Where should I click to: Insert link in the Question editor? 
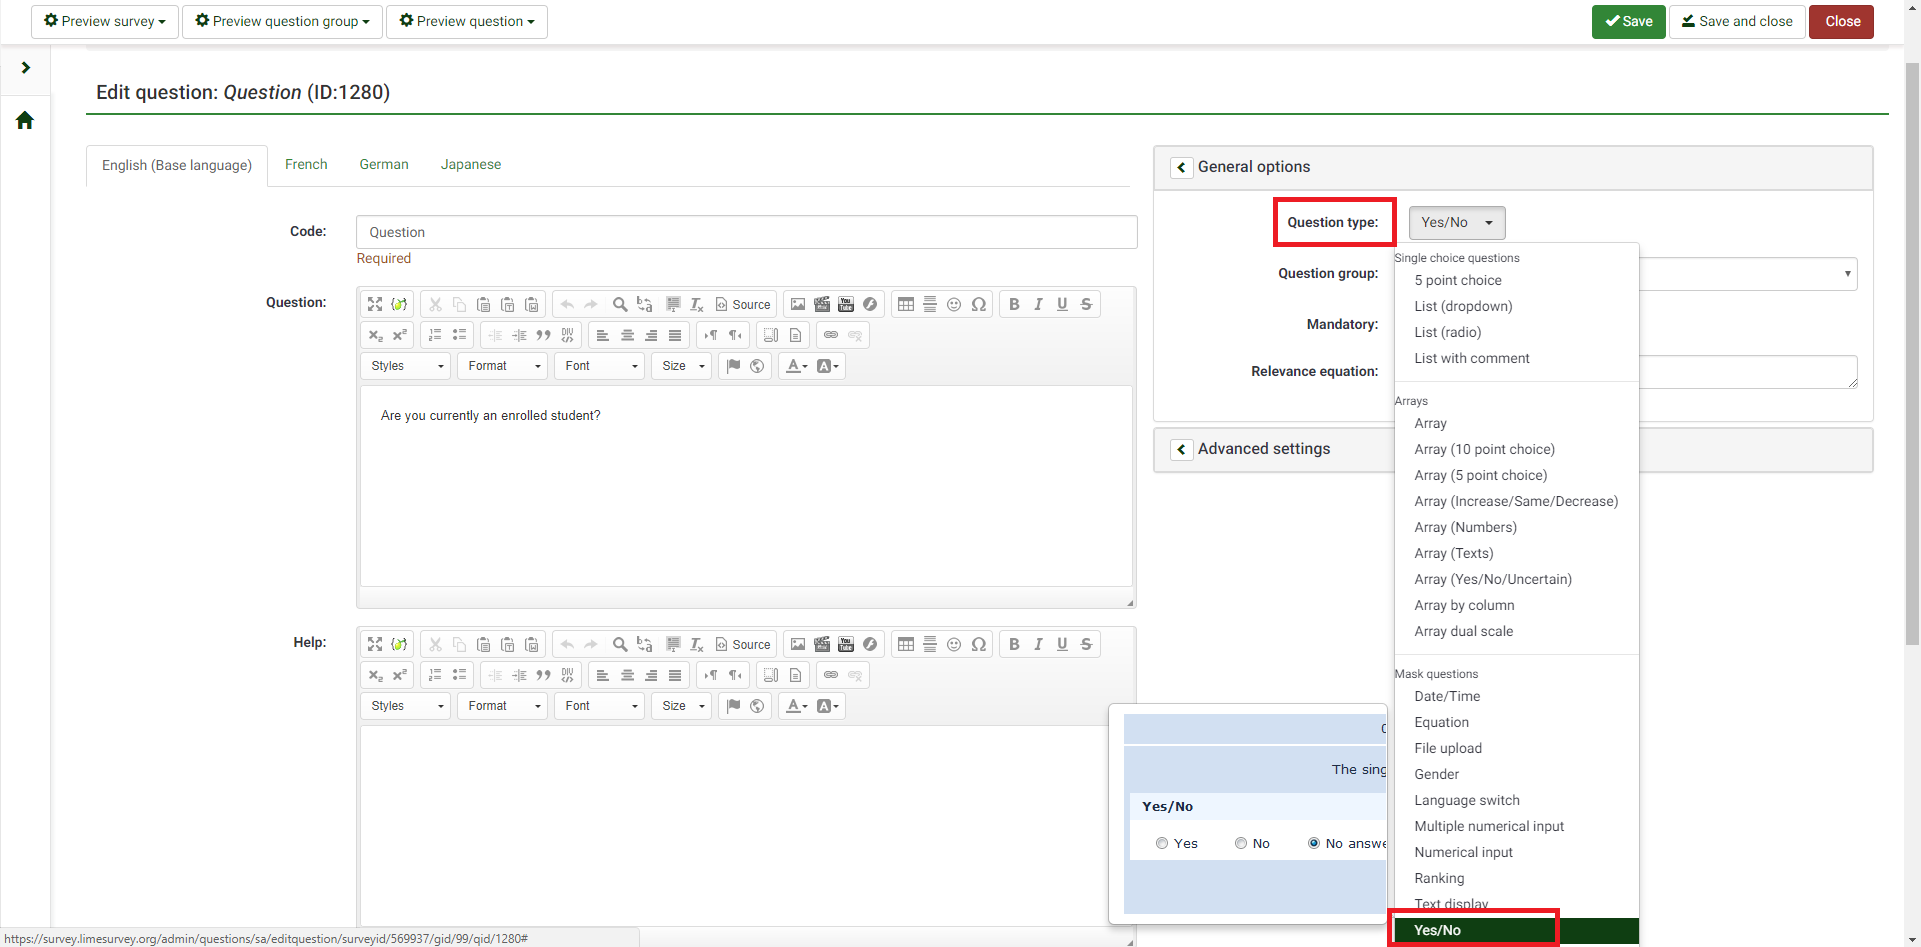click(x=831, y=335)
